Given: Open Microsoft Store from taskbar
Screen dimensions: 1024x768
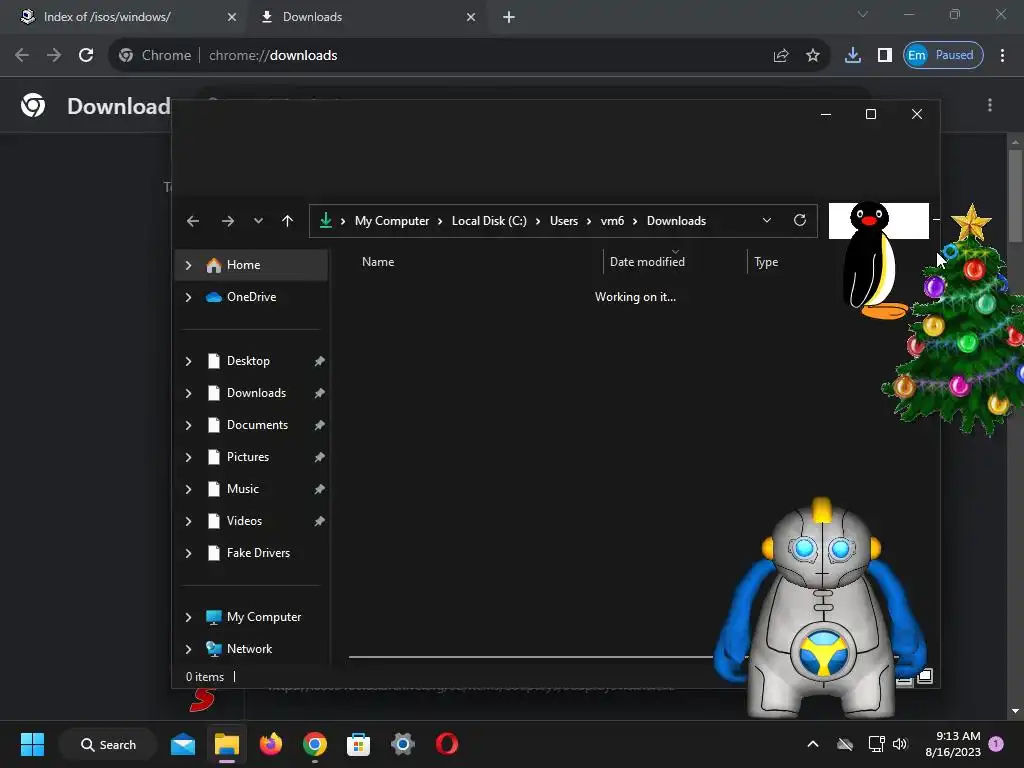Looking at the screenshot, I should pyautogui.click(x=358, y=744).
